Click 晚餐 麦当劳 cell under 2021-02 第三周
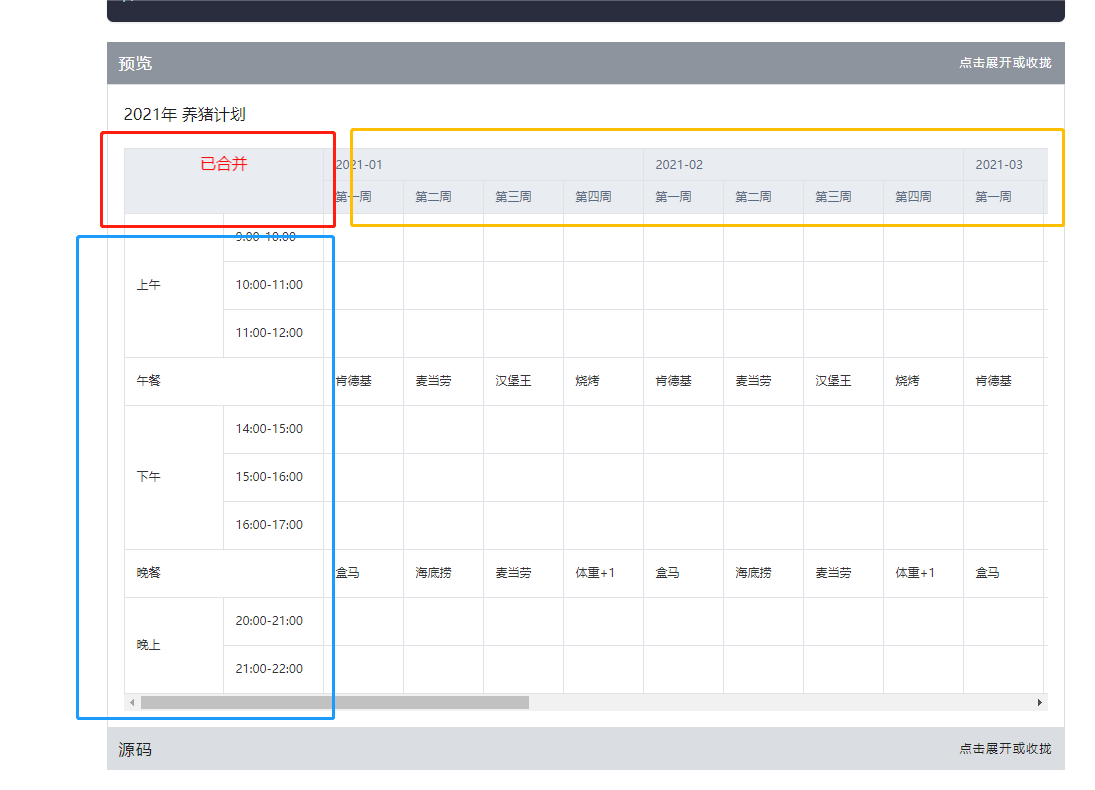 point(843,573)
